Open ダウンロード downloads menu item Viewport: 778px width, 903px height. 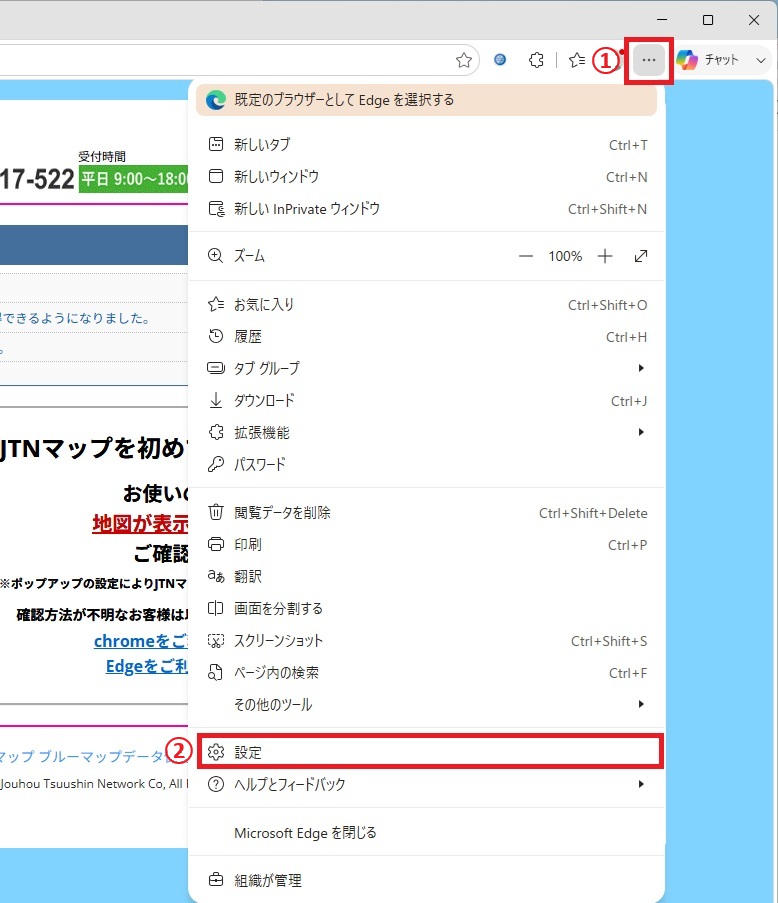427,401
